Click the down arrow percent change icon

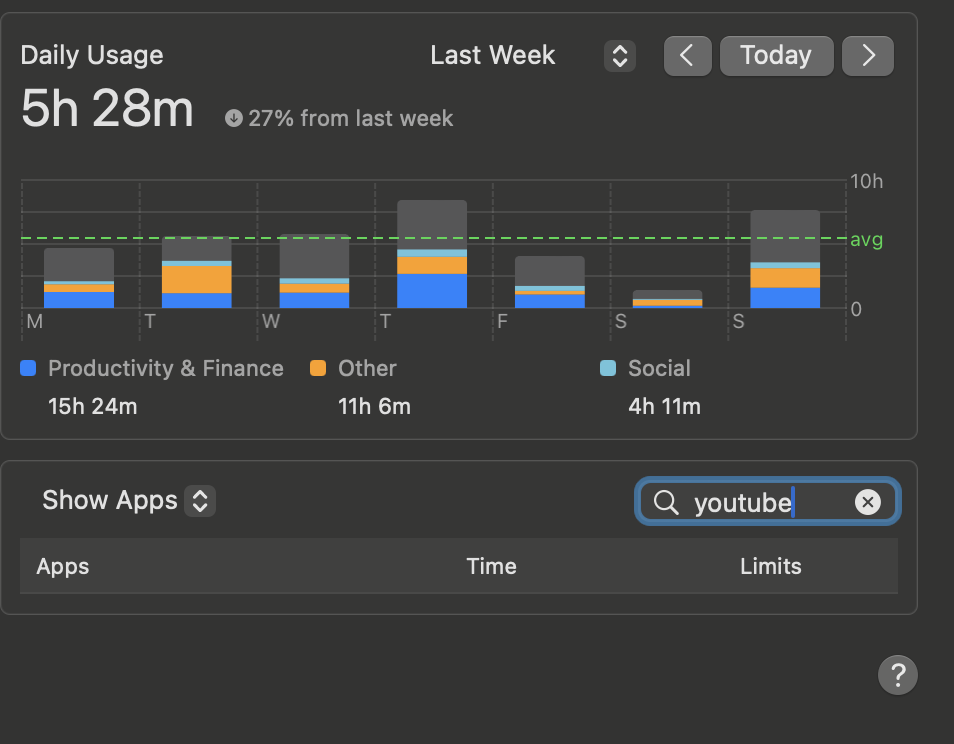coord(234,118)
